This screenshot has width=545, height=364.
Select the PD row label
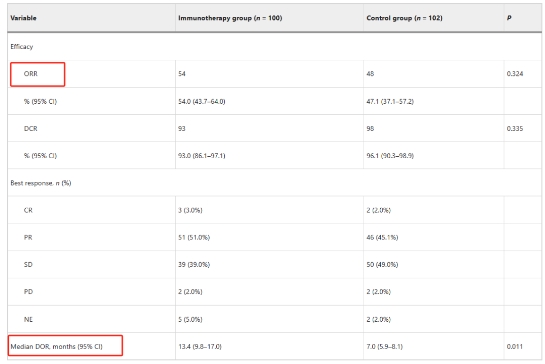point(28,292)
